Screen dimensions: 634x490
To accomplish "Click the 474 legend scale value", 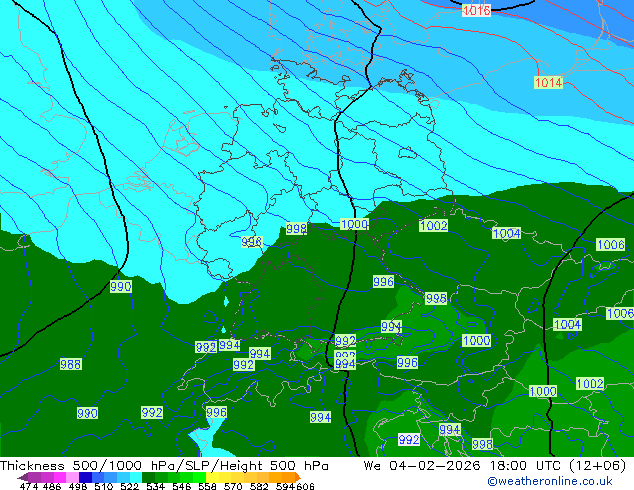I will pos(29,486).
